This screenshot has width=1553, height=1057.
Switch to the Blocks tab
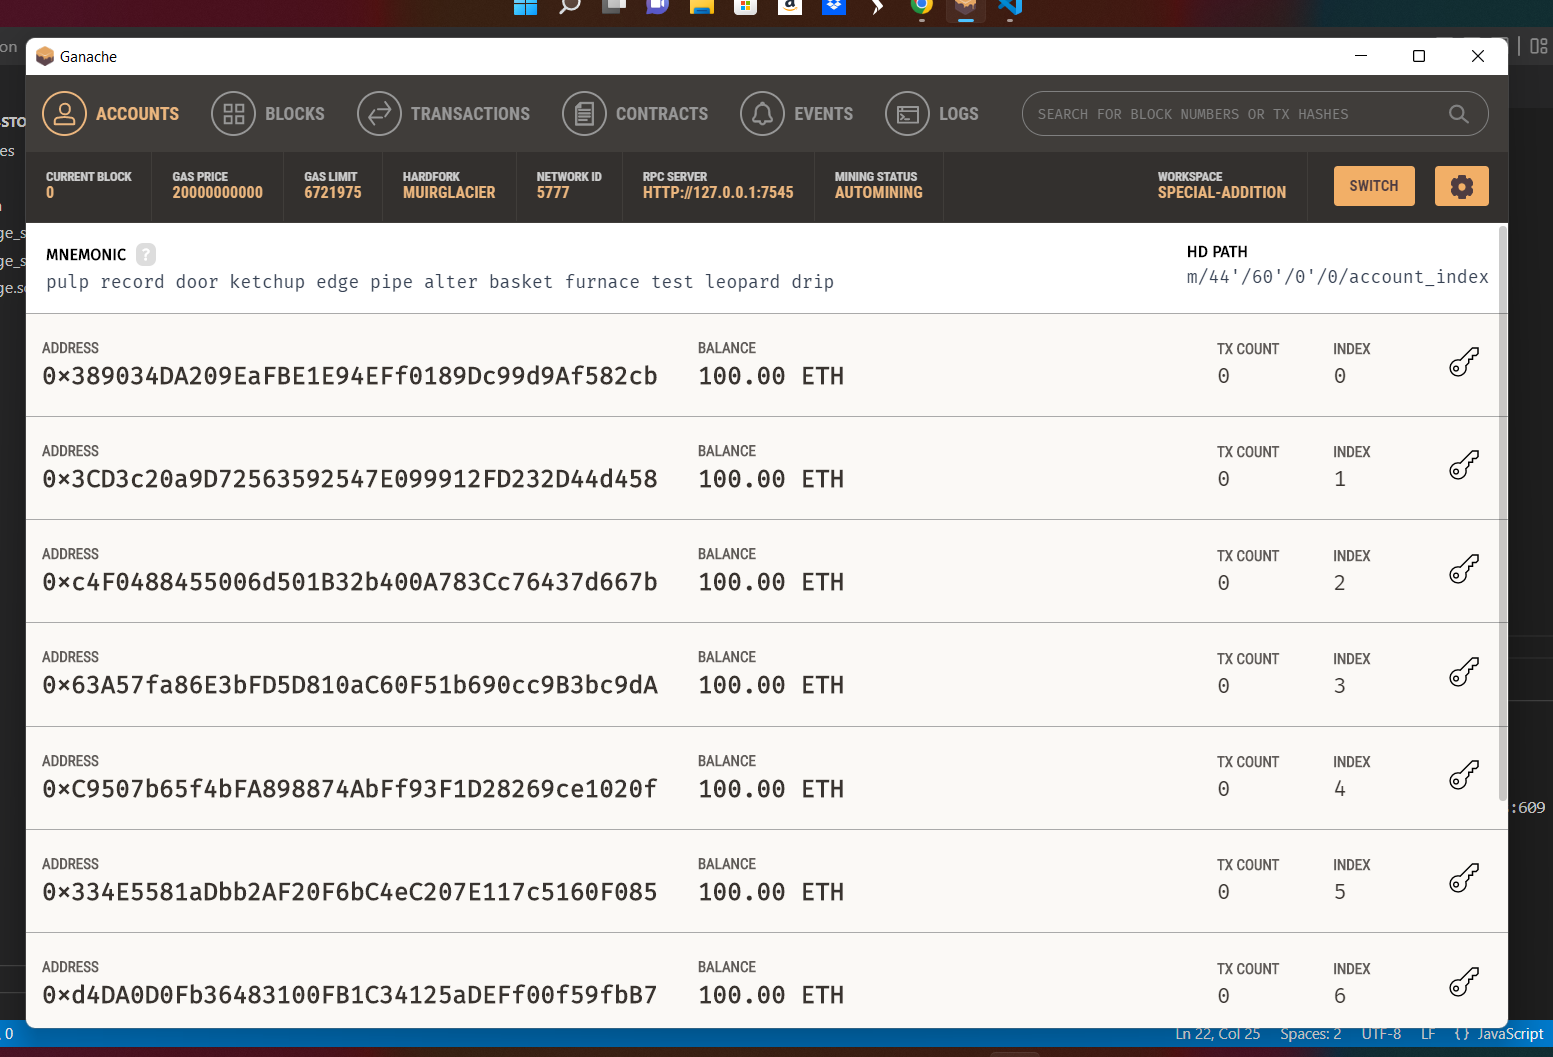(x=268, y=114)
